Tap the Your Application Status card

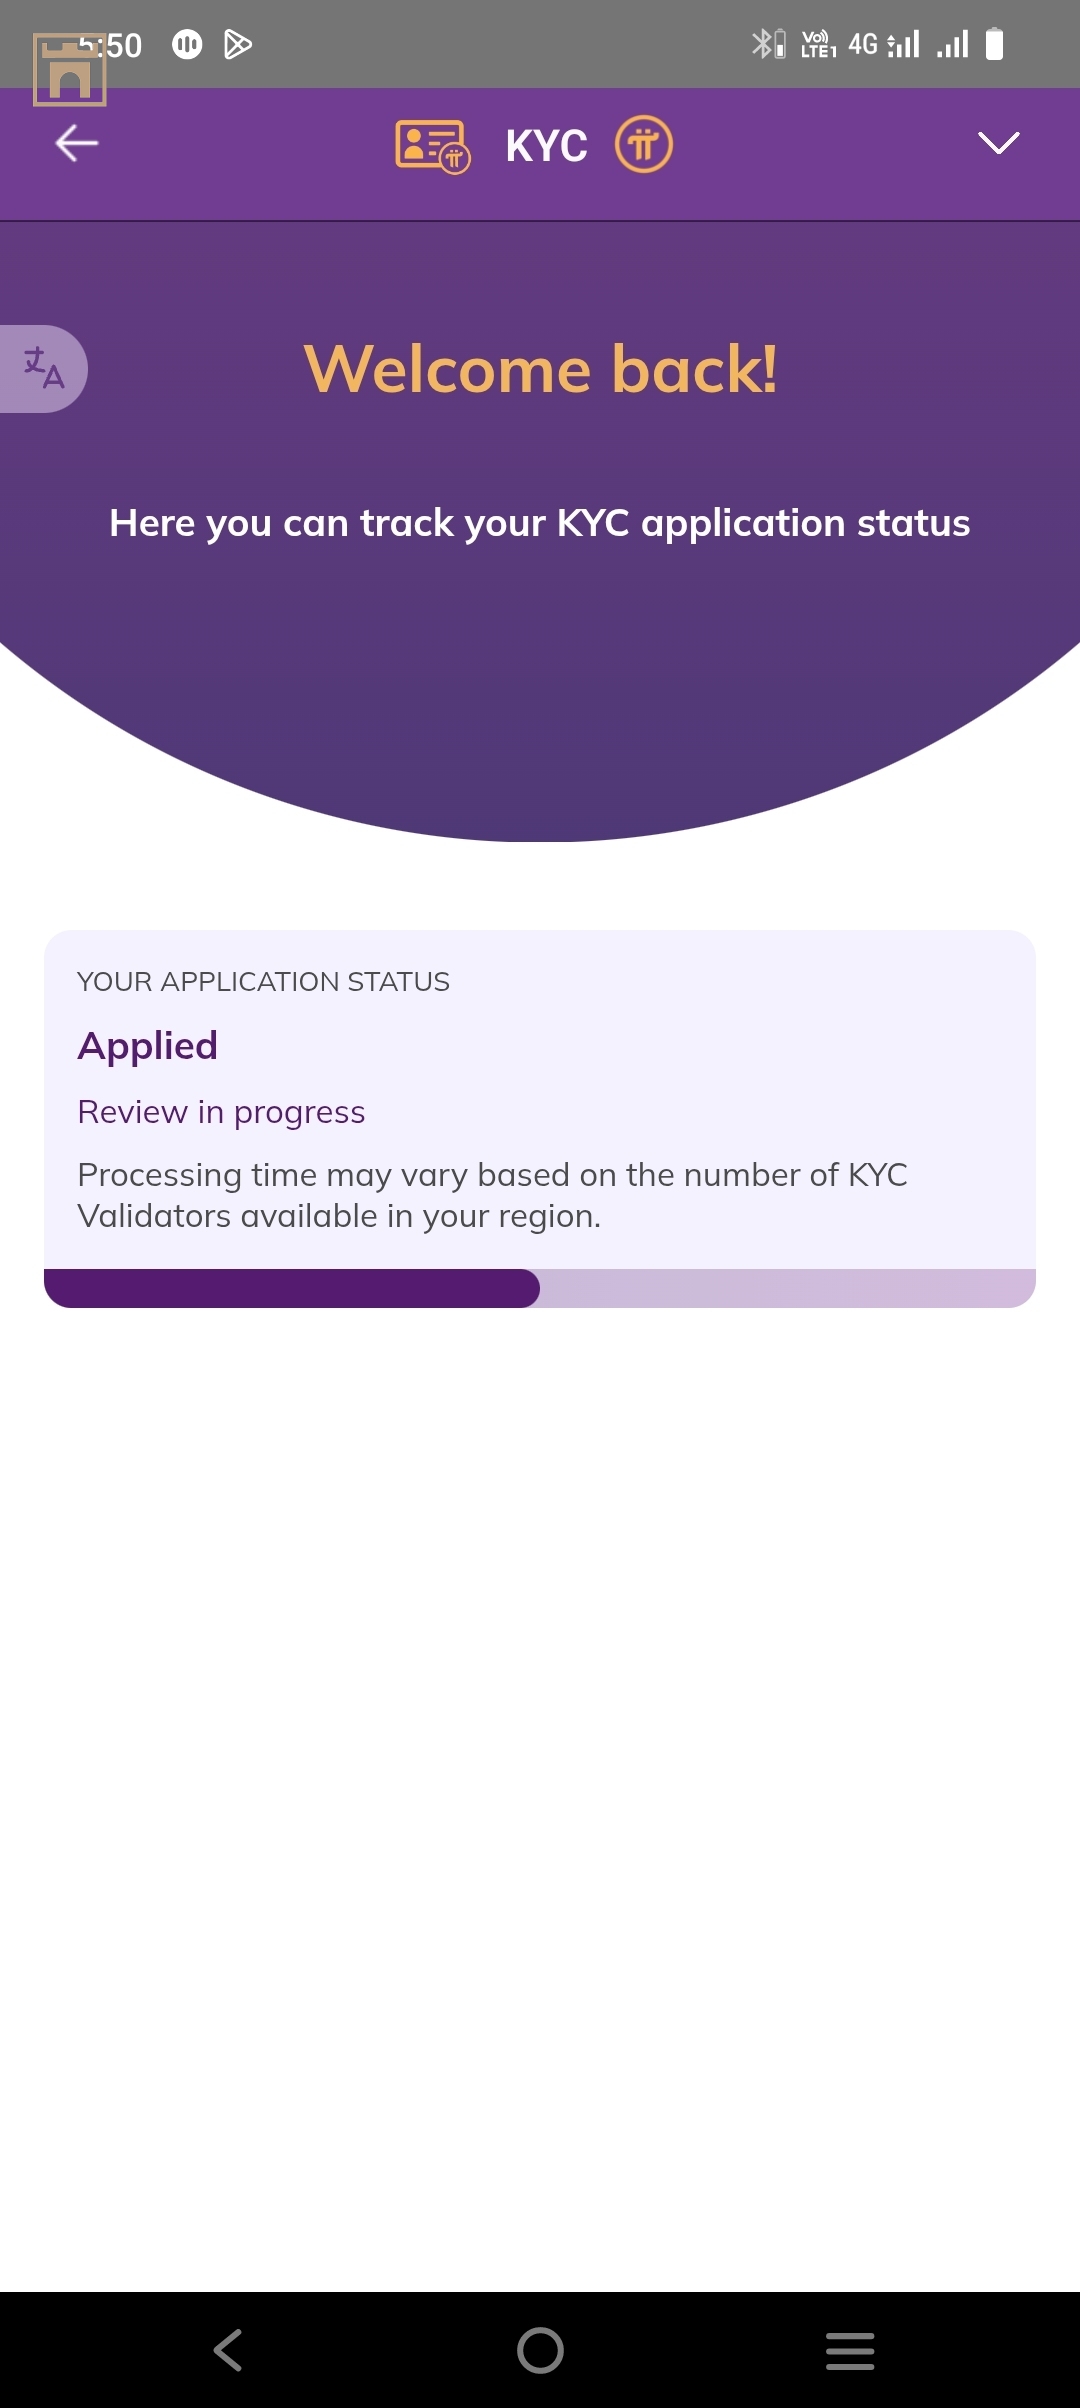(x=540, y=1119)
